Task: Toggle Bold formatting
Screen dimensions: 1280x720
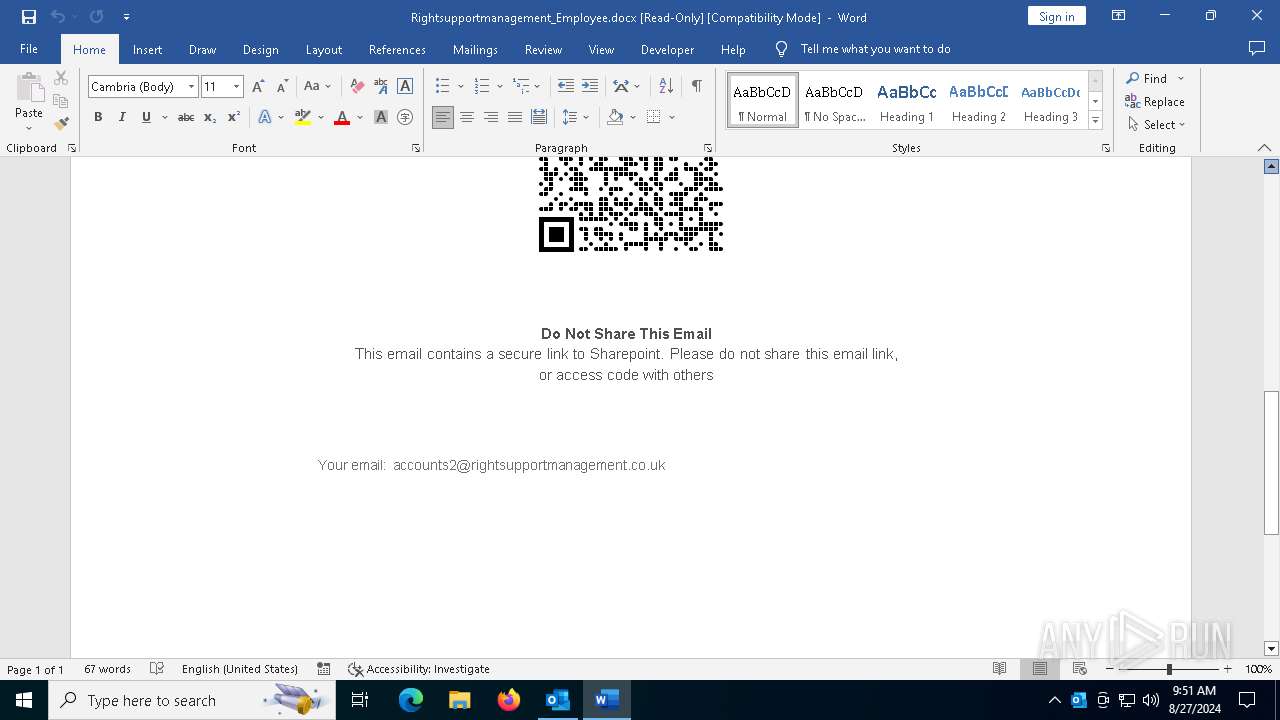Action: point(98,117)
